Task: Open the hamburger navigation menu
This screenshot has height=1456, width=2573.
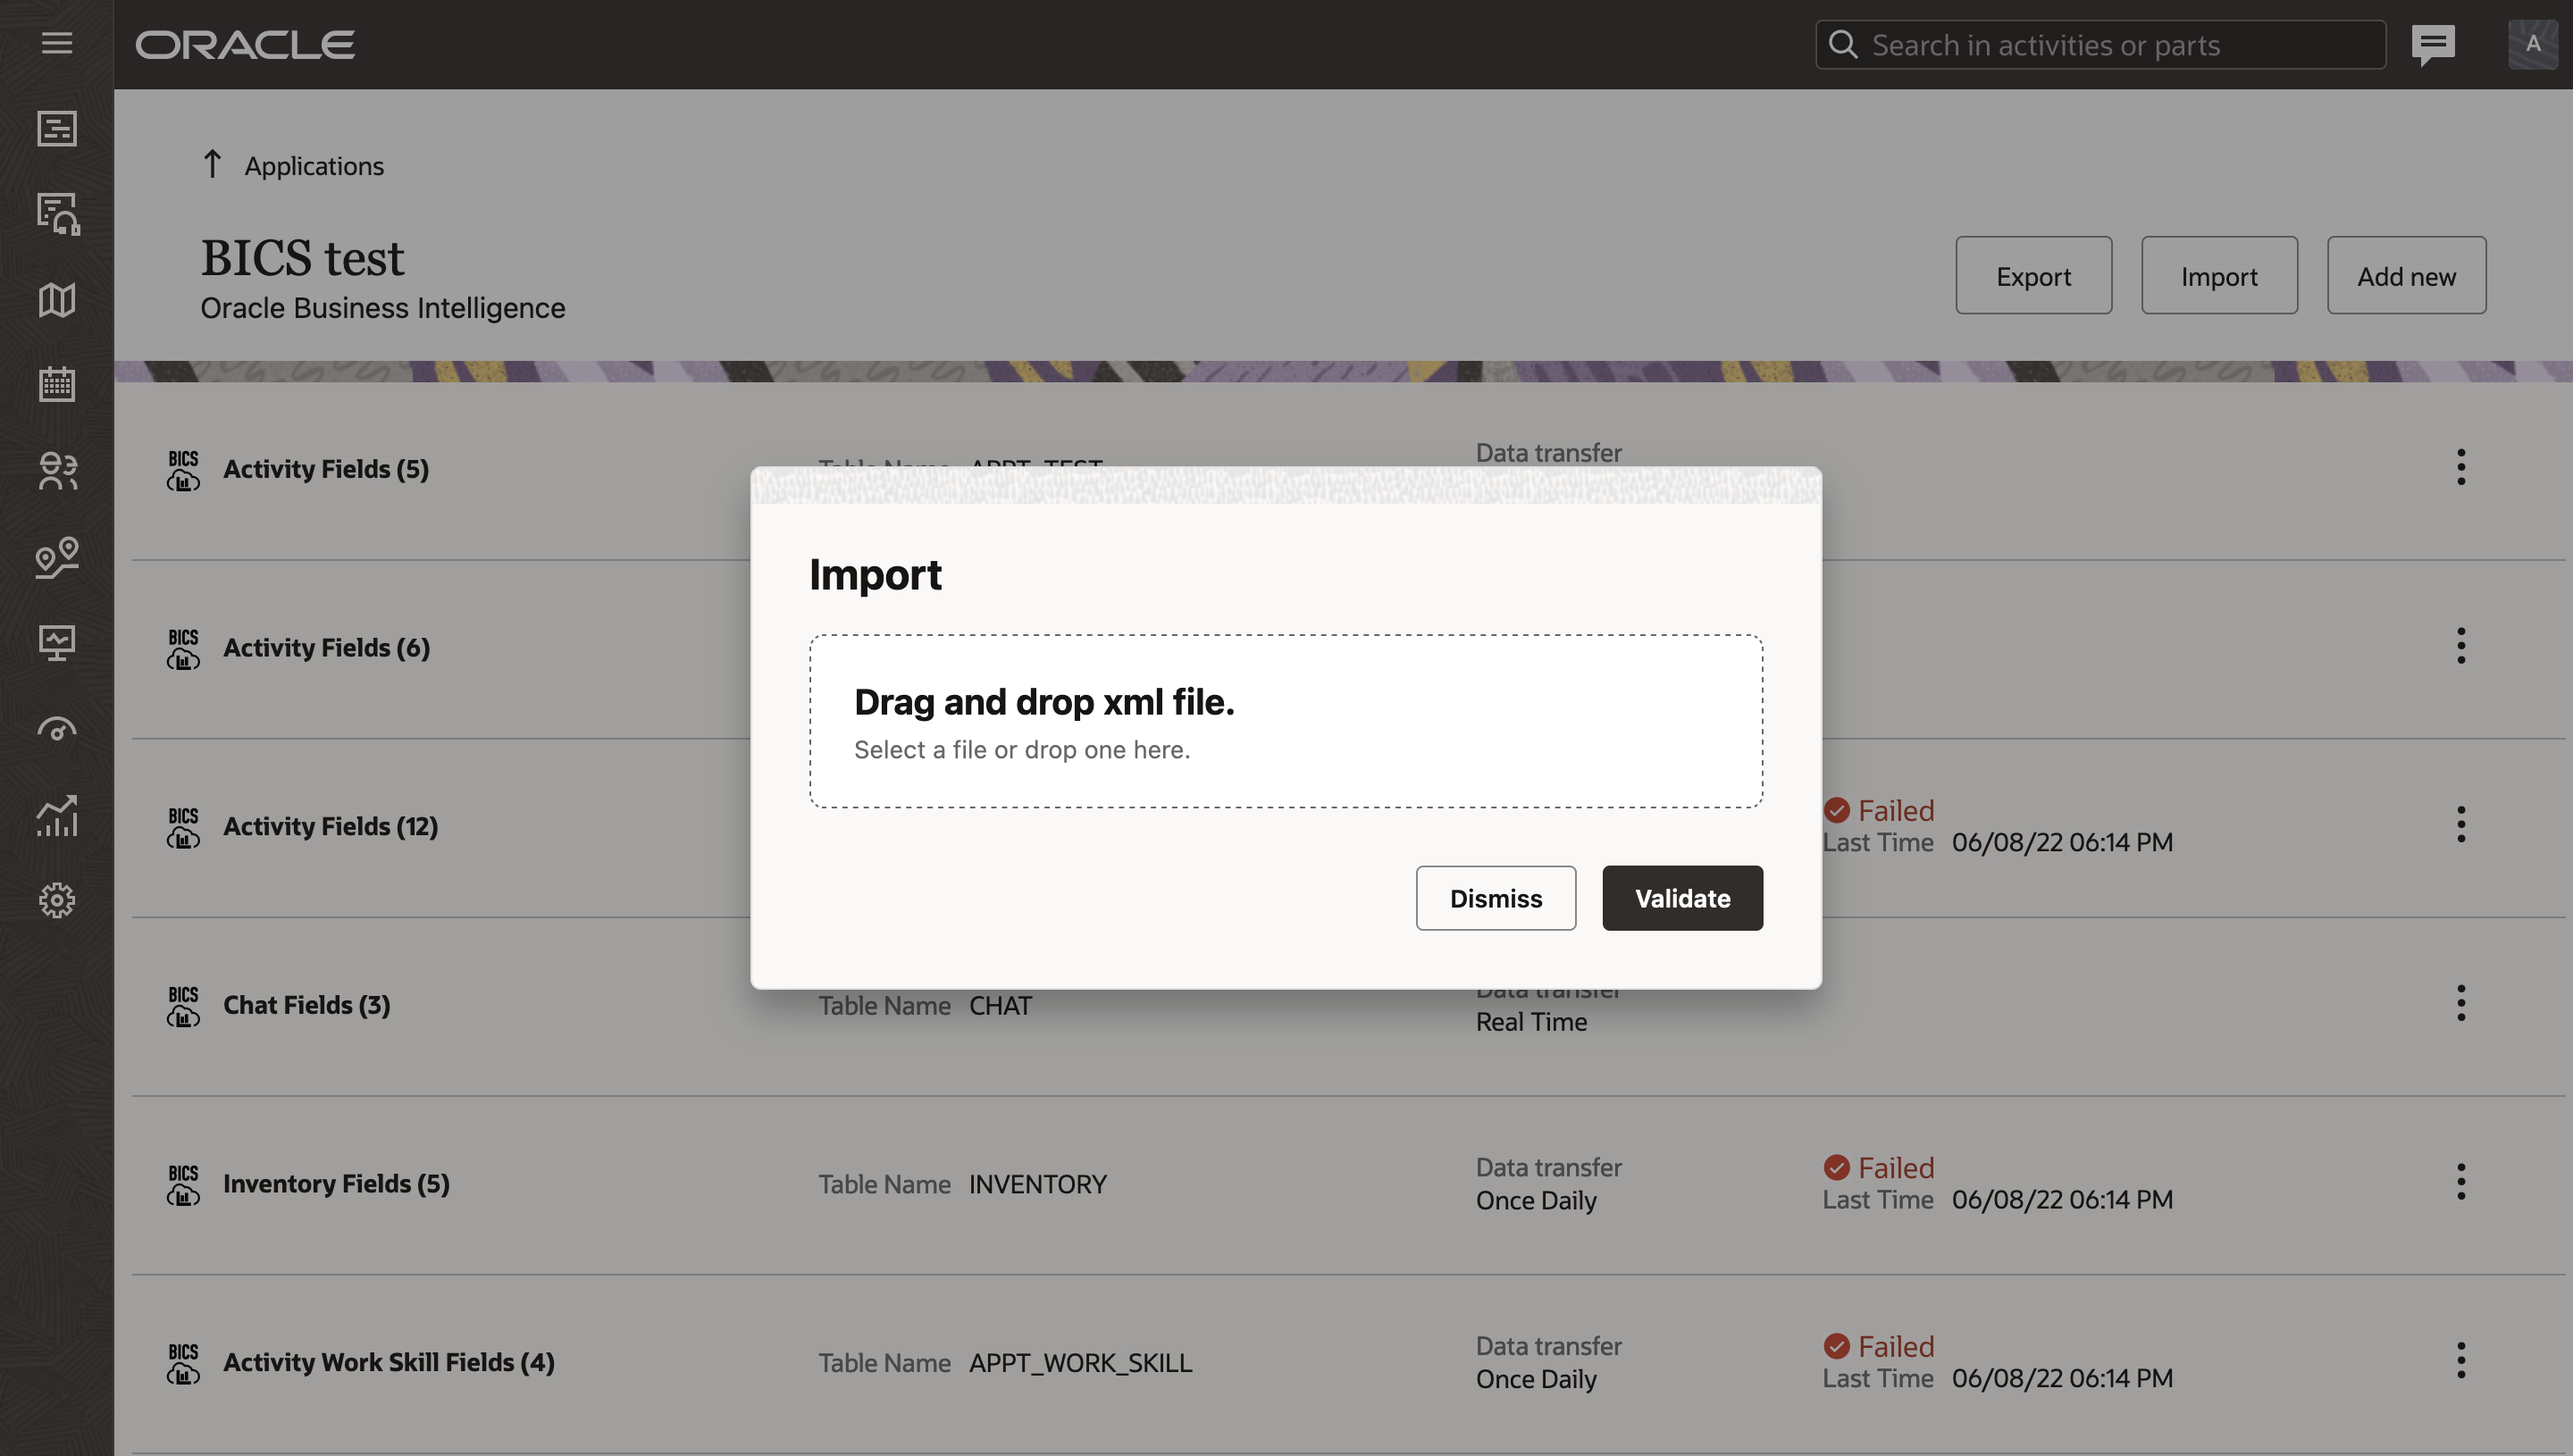Action: 57,43
